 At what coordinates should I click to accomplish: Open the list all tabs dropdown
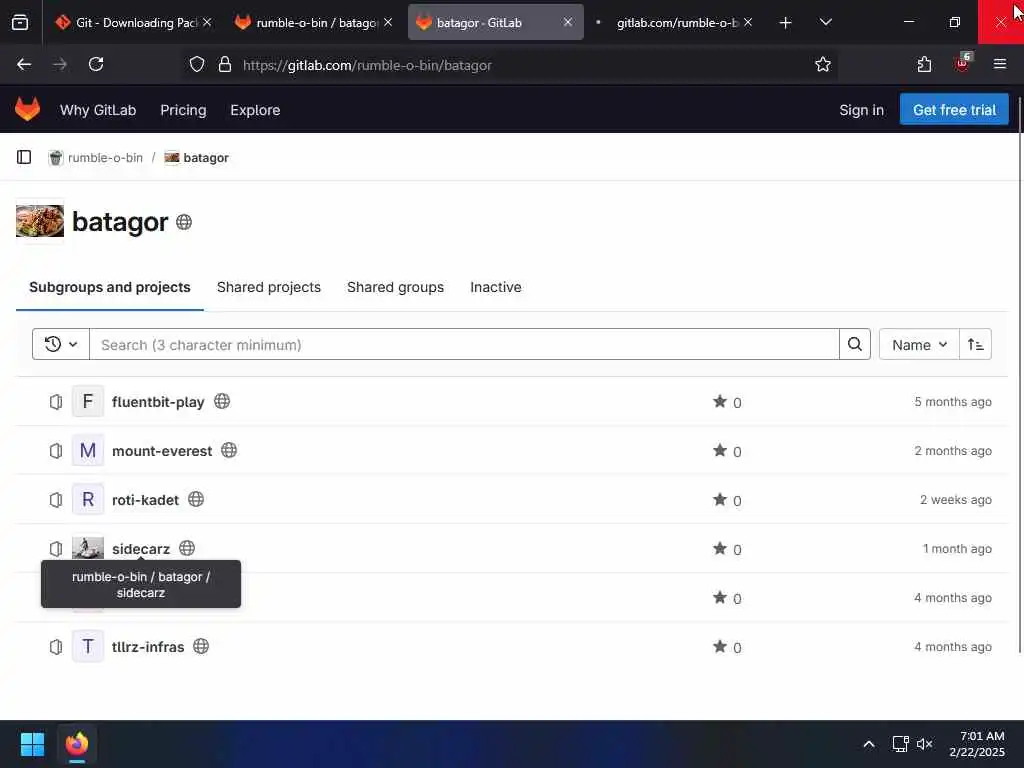coord(825,22)
